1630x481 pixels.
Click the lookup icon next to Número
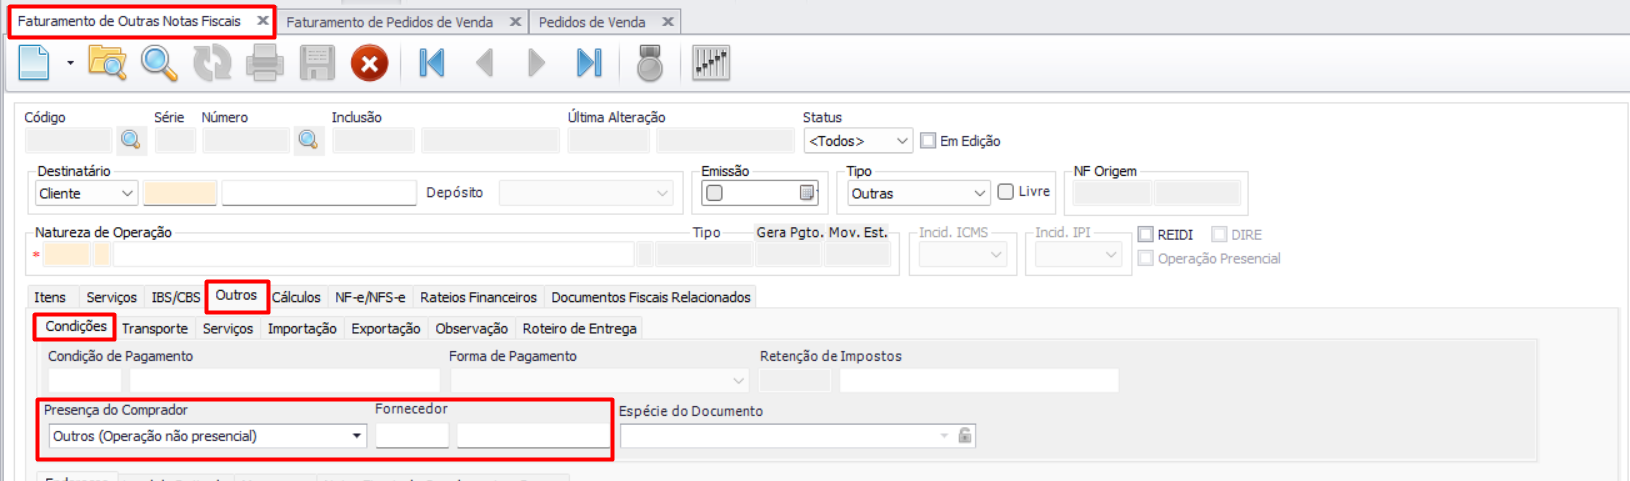tap(309, 141)
